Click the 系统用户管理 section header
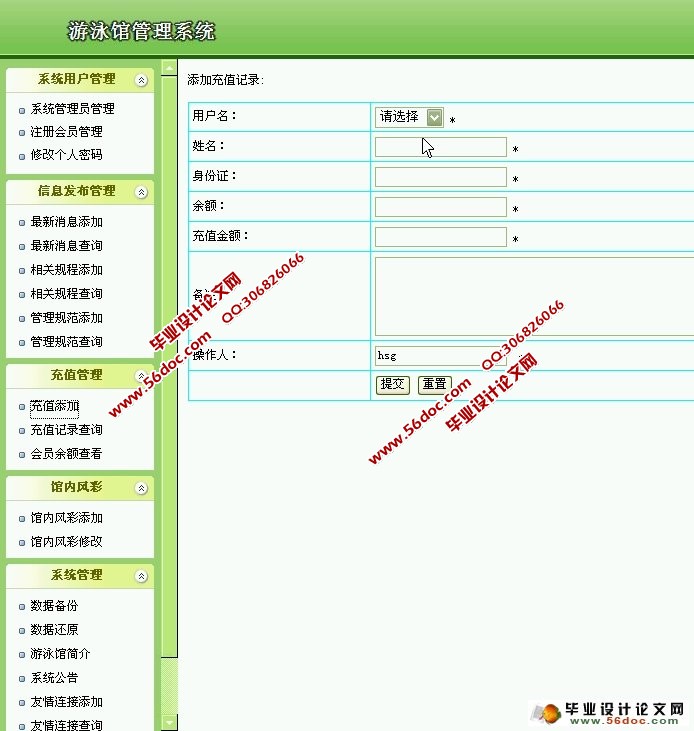694x731 pixels. pos(80,80)
